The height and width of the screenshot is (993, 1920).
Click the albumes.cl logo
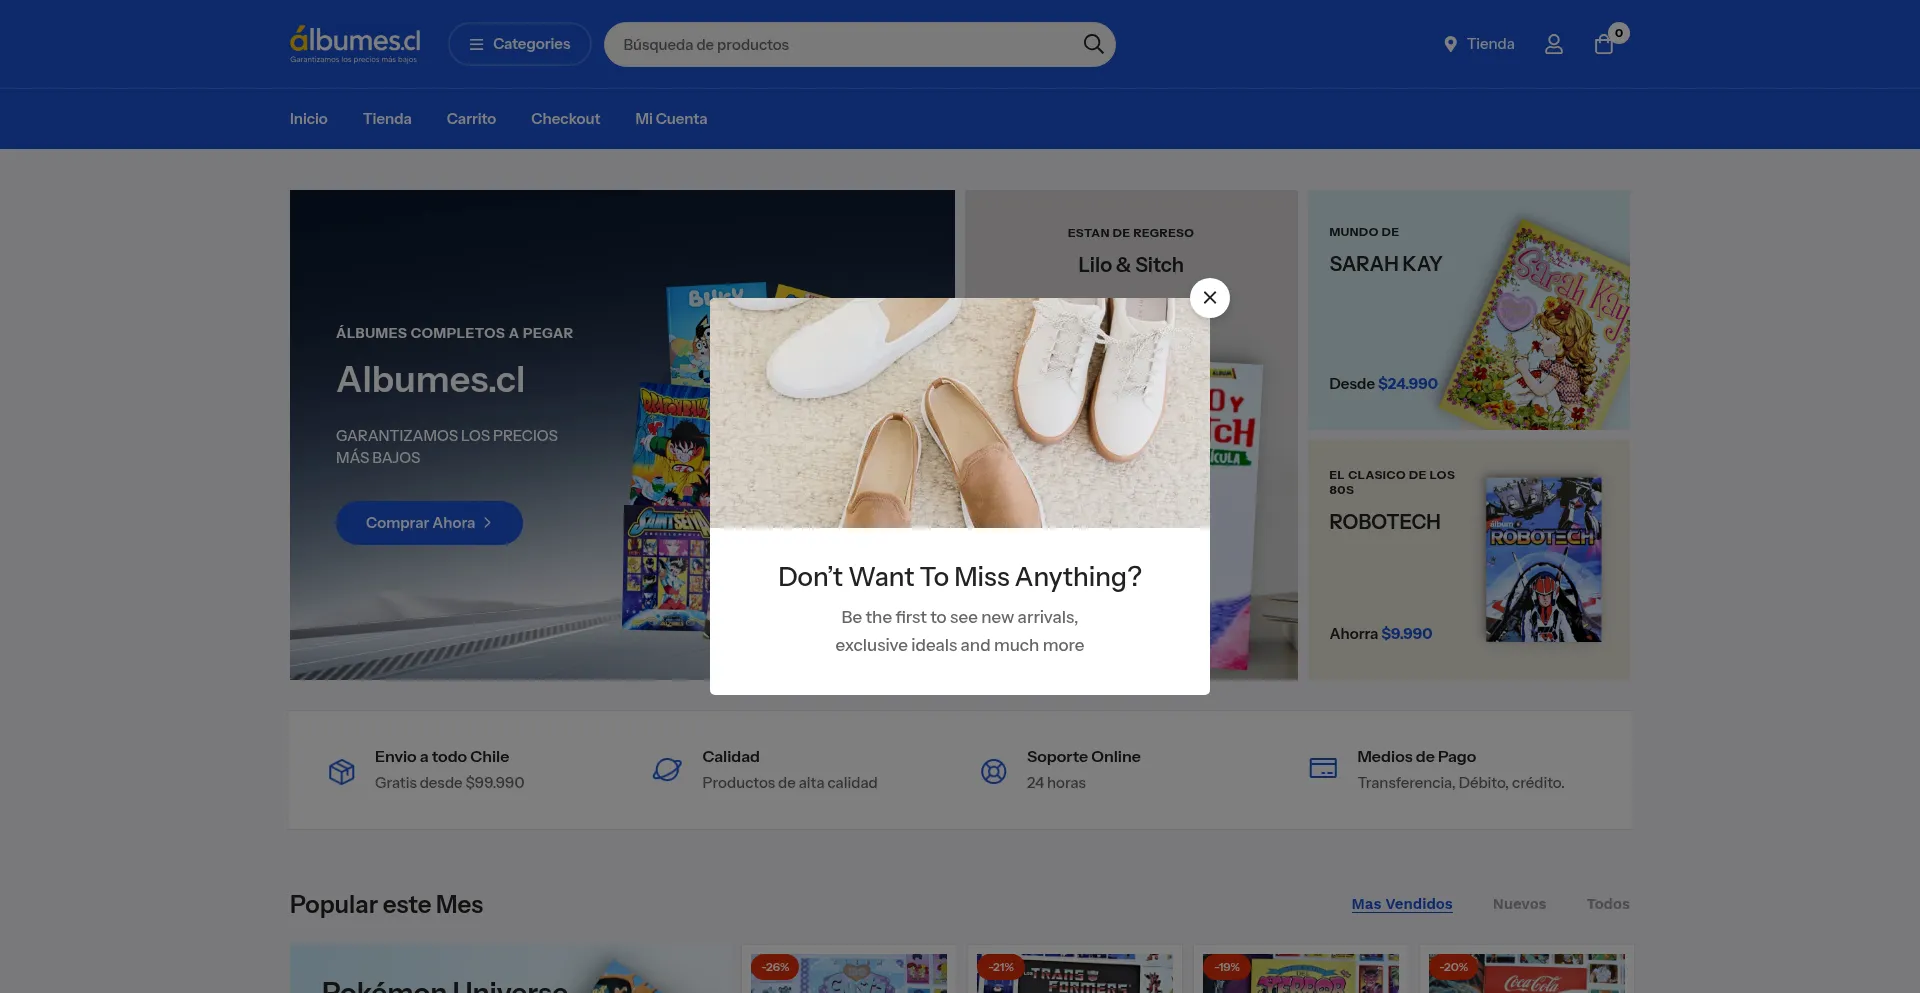355,44
